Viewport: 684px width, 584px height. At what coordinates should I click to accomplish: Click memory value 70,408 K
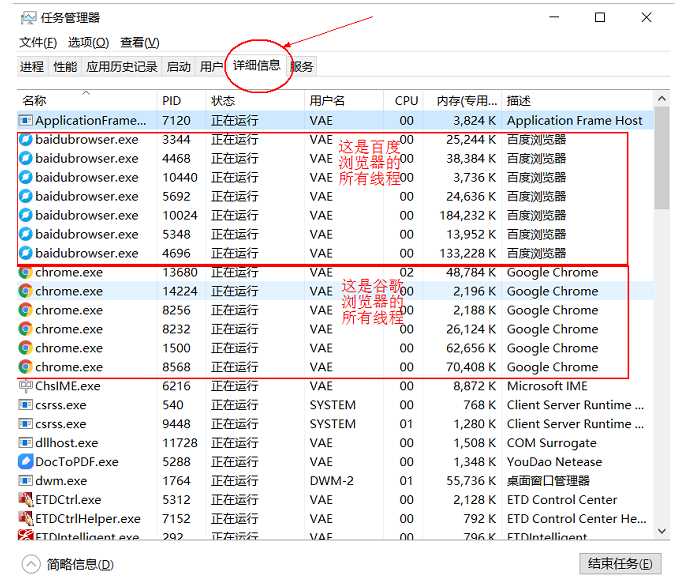point(471,367)
